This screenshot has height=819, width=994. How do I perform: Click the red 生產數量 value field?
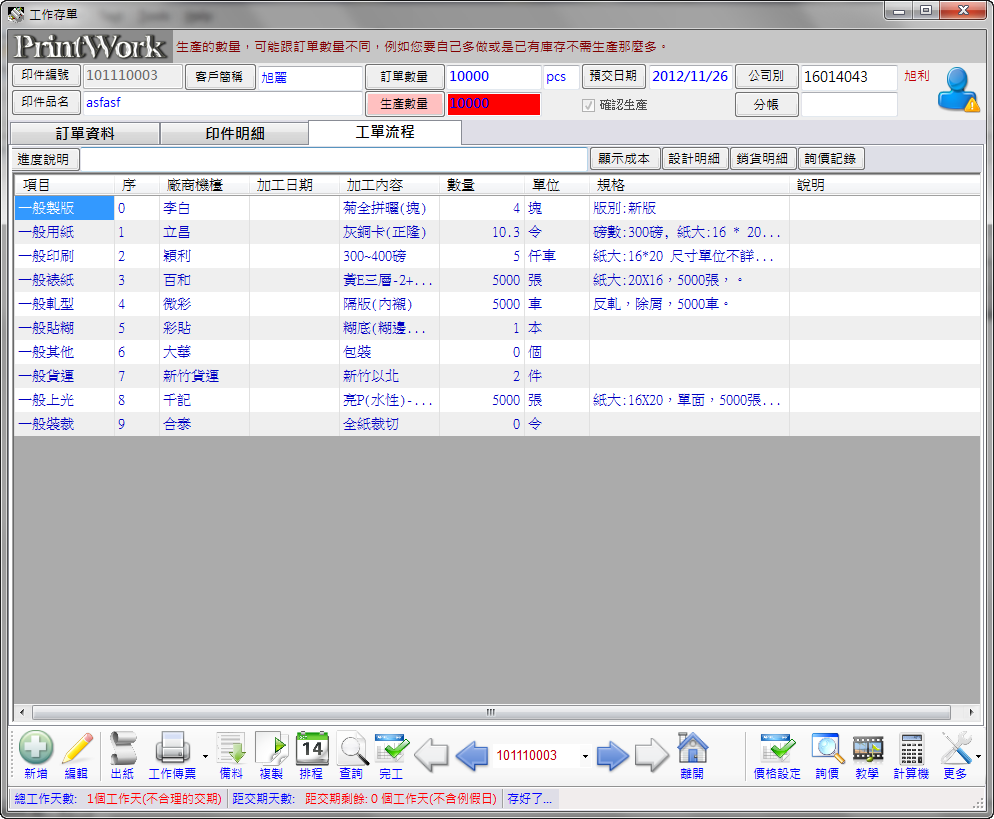click(x=494, y=104)
